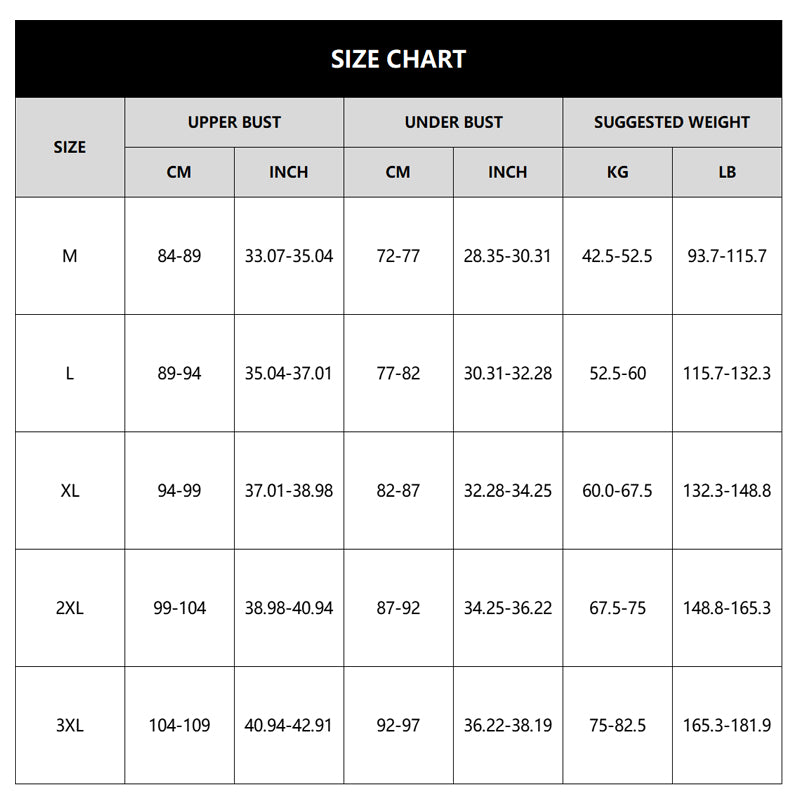Click the LB subheader cell

pyautogui.click(x=727, y=172)
